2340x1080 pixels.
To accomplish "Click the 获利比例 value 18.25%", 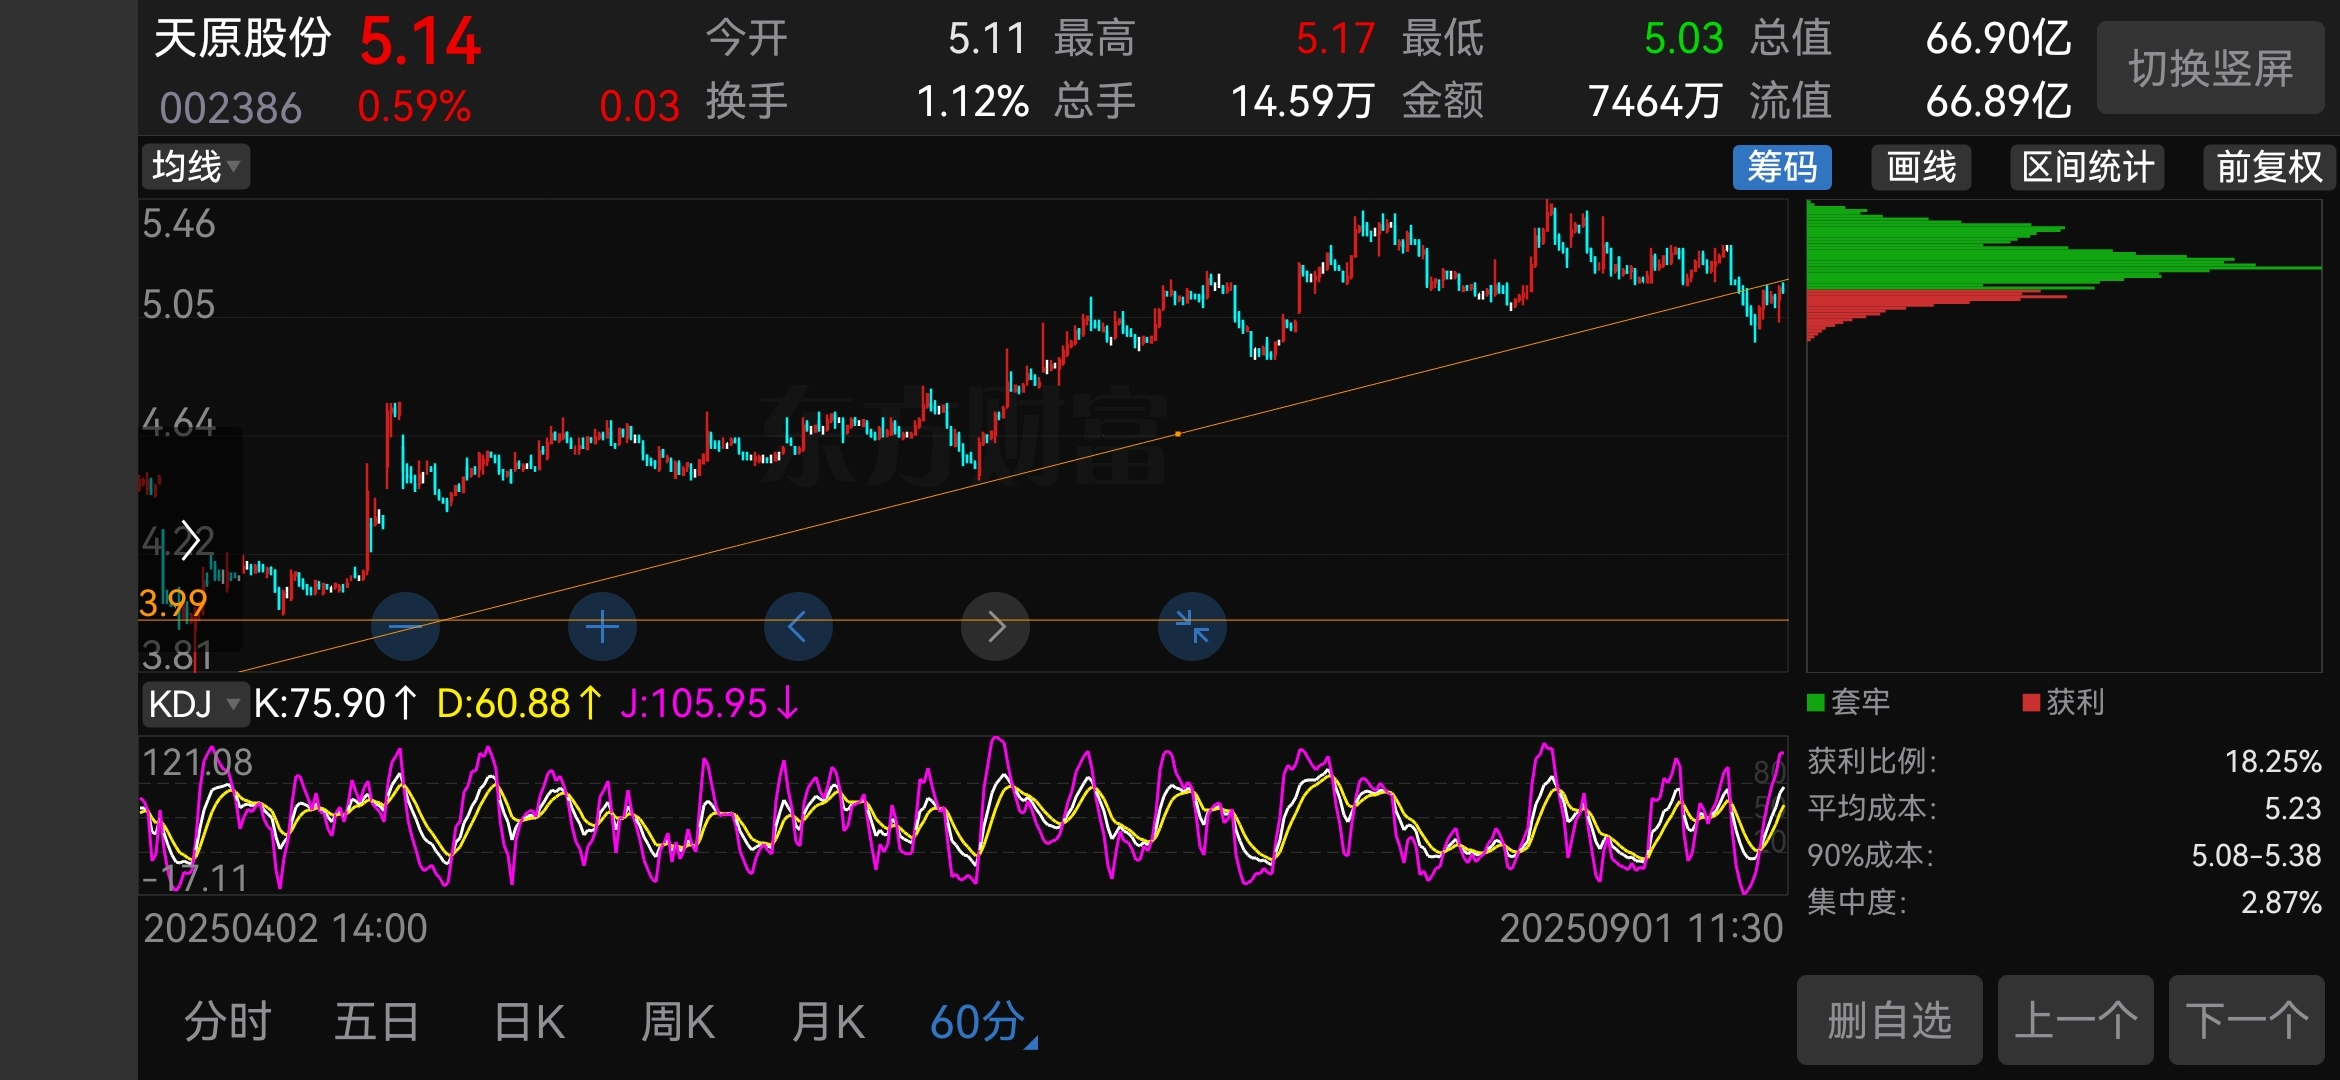I will coord(2273,762).
